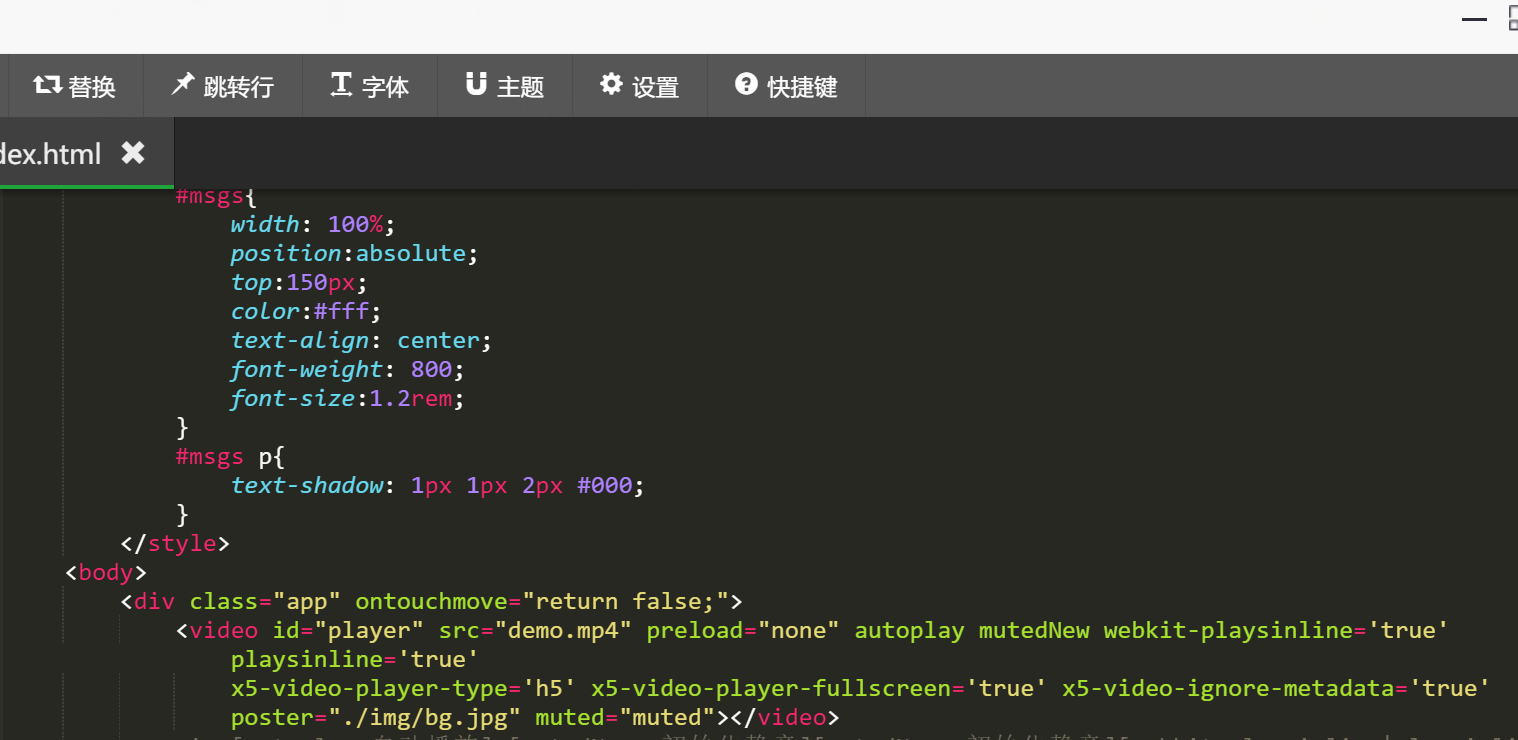Minimize the editor window
The width and height of the screenshot is (1518, 740).
point(1474,19)
